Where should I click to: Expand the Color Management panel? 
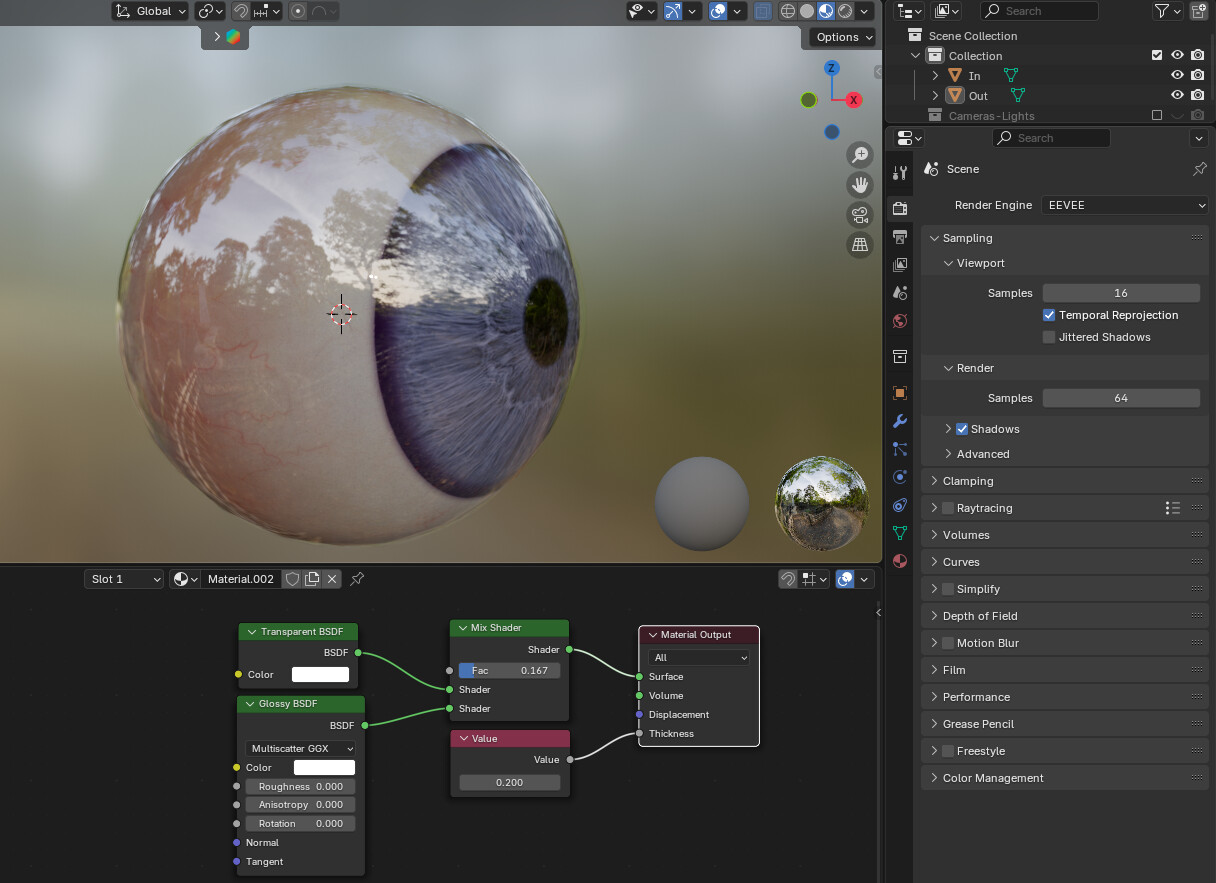[934, 778]
